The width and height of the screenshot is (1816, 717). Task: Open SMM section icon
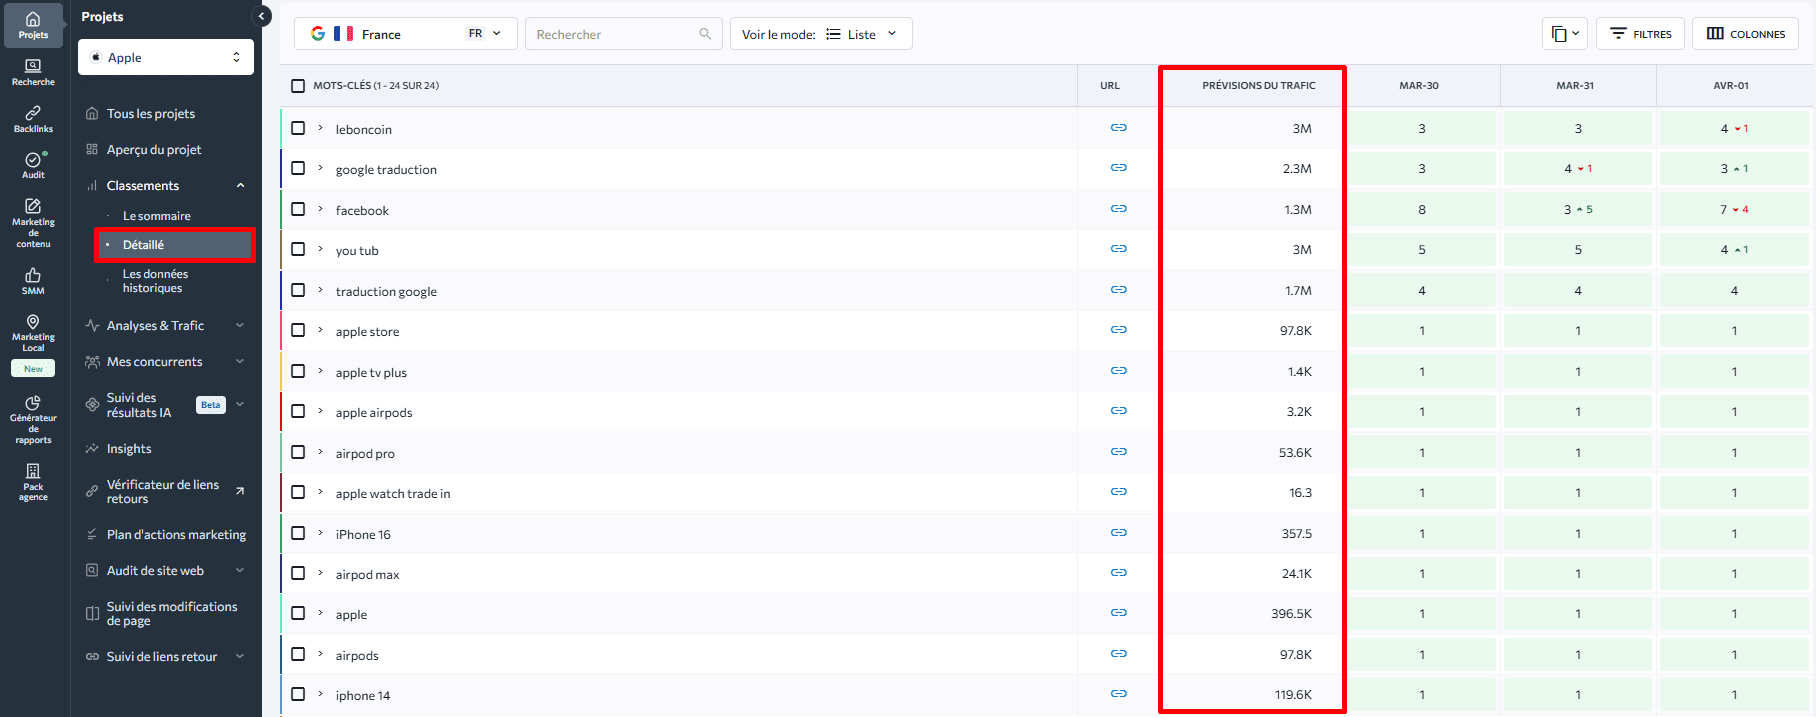(33, 281)
